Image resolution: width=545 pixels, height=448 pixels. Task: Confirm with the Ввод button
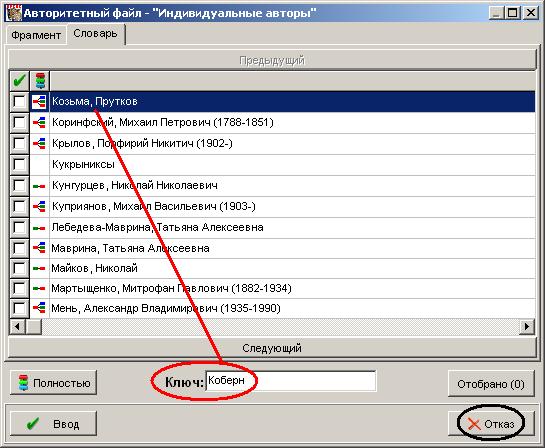(x=53, y=424)
